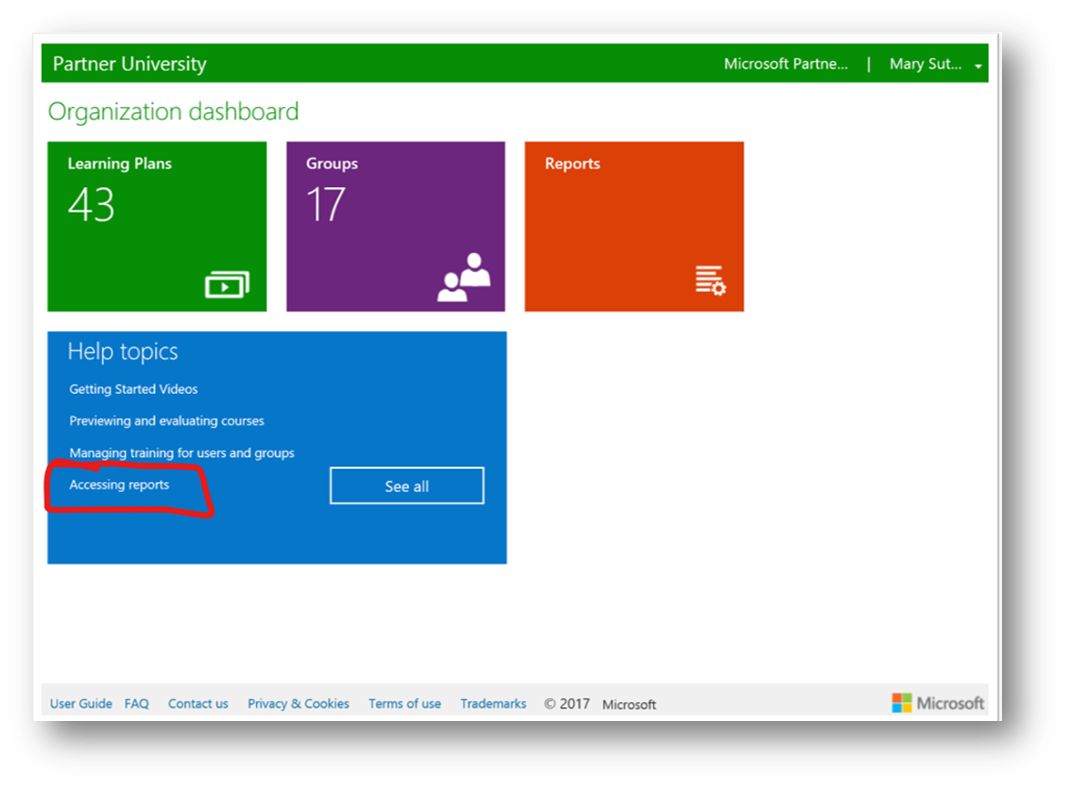
Task: Click the number 17 on Groups
Action: pos(326,205)
